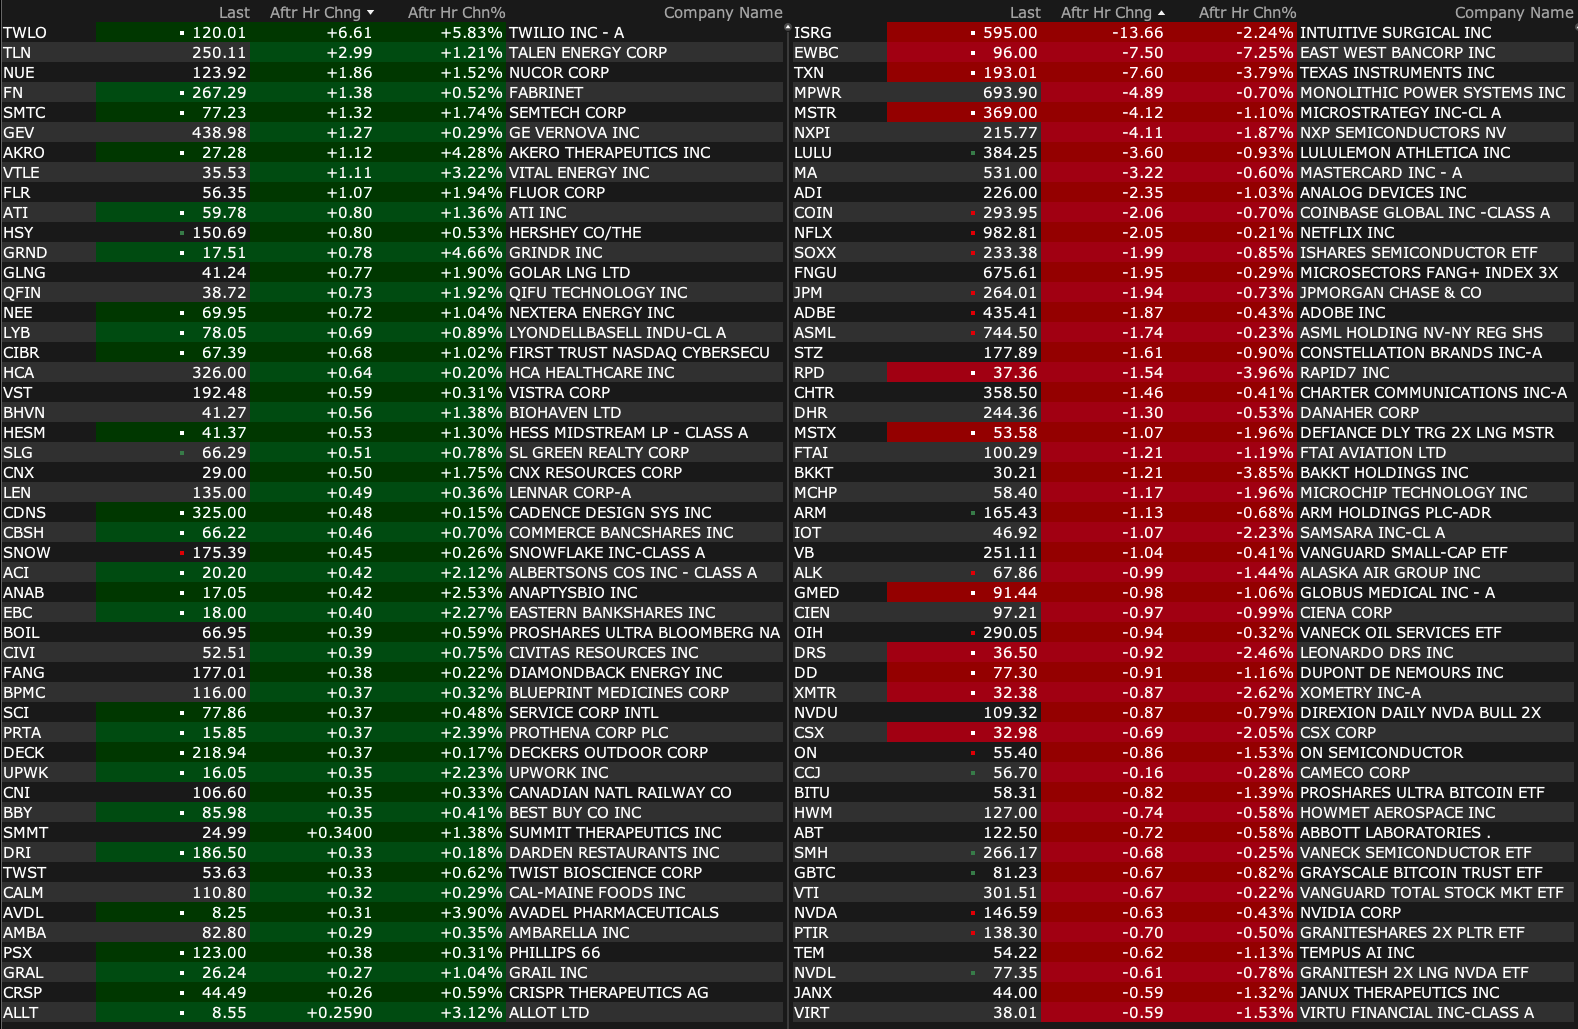Click the sort arrow on right Aftr Hr Chng header

pos(1161,13)
